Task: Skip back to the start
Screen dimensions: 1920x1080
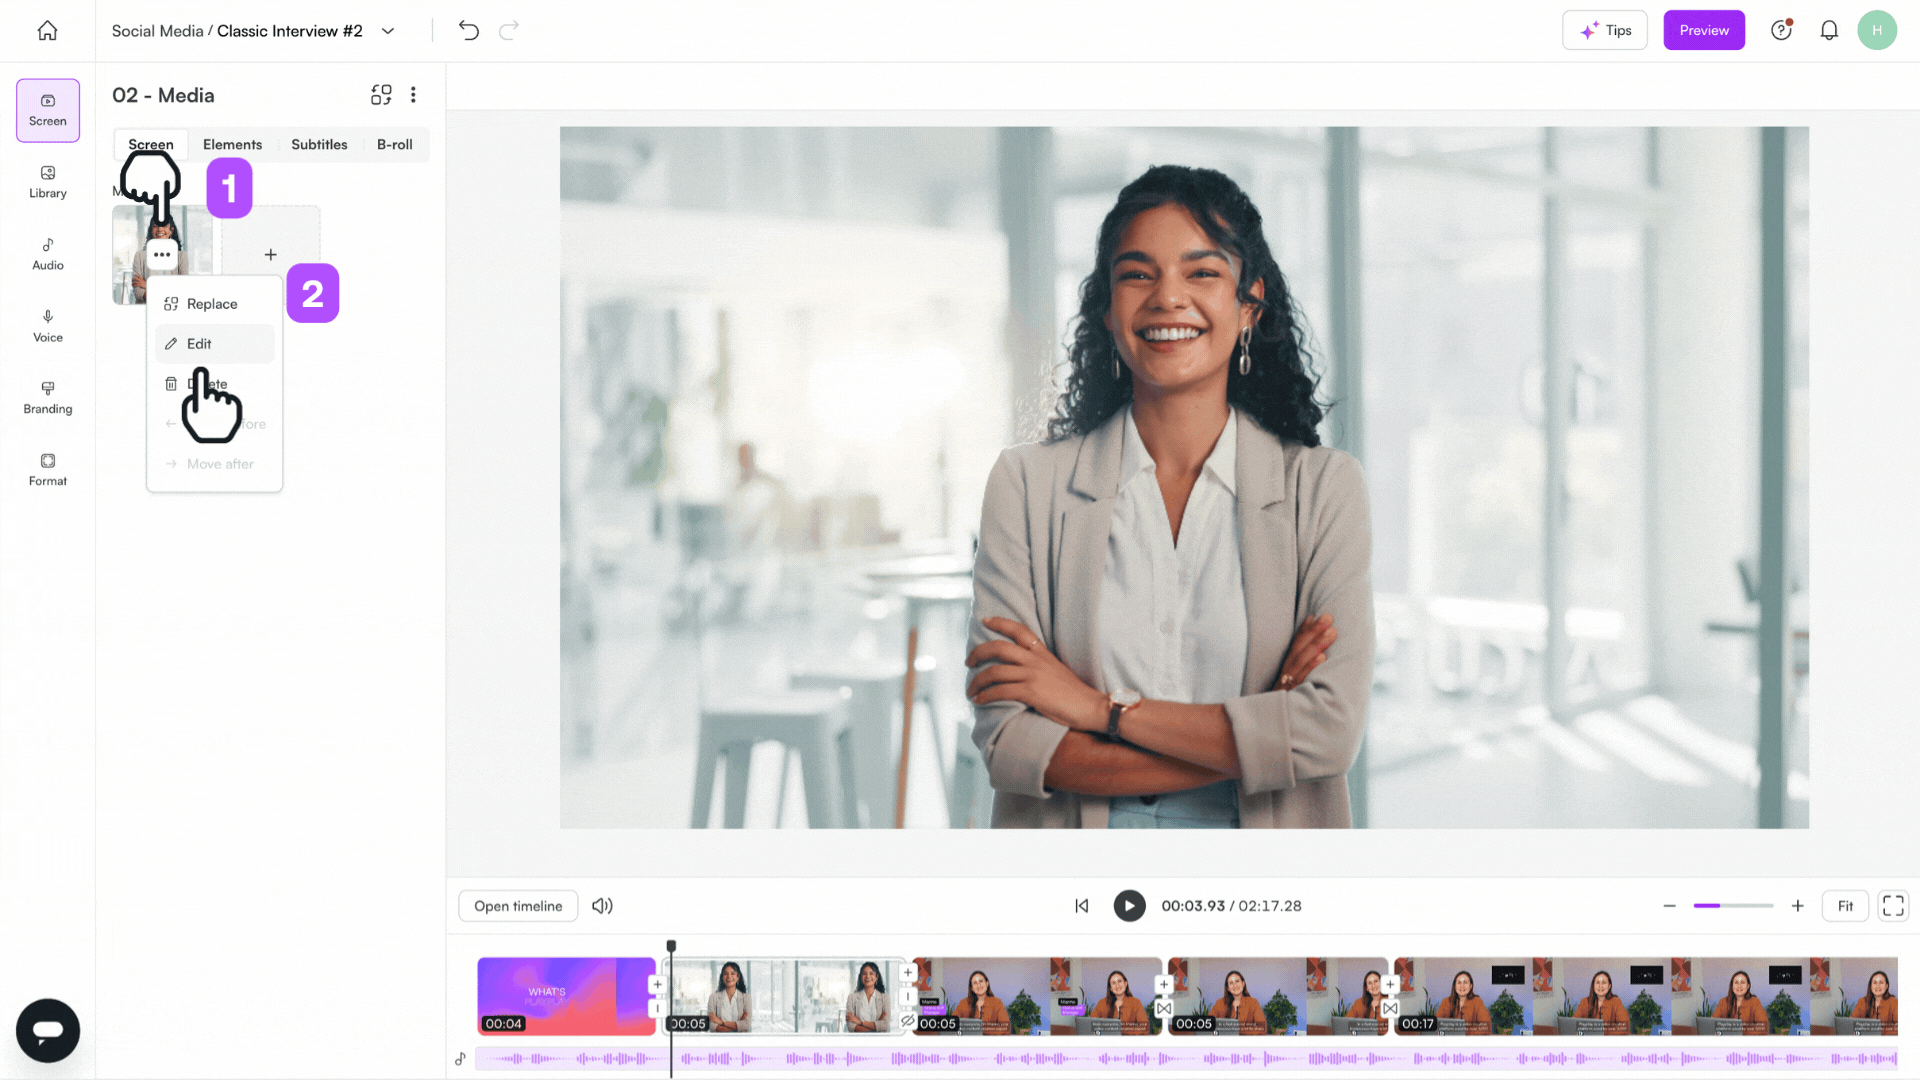Action: coord(1082,906)
